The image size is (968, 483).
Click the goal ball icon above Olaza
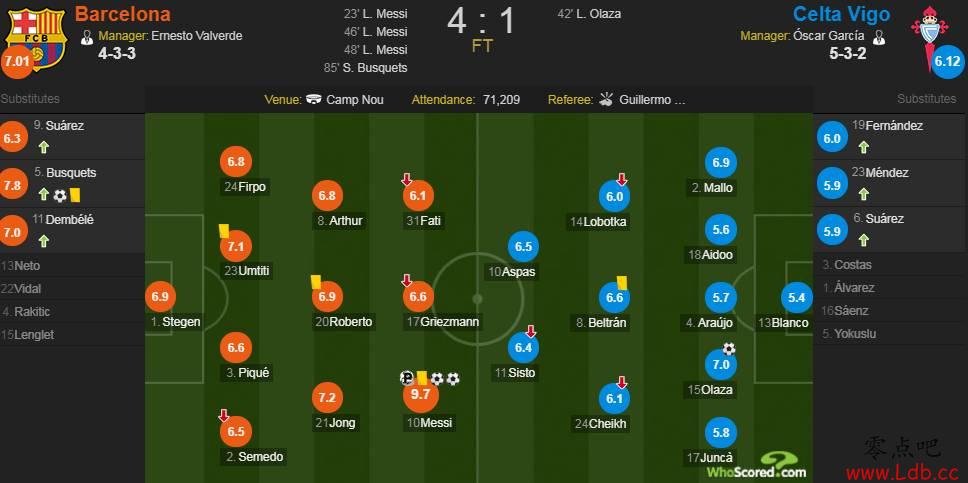(729, 349)
